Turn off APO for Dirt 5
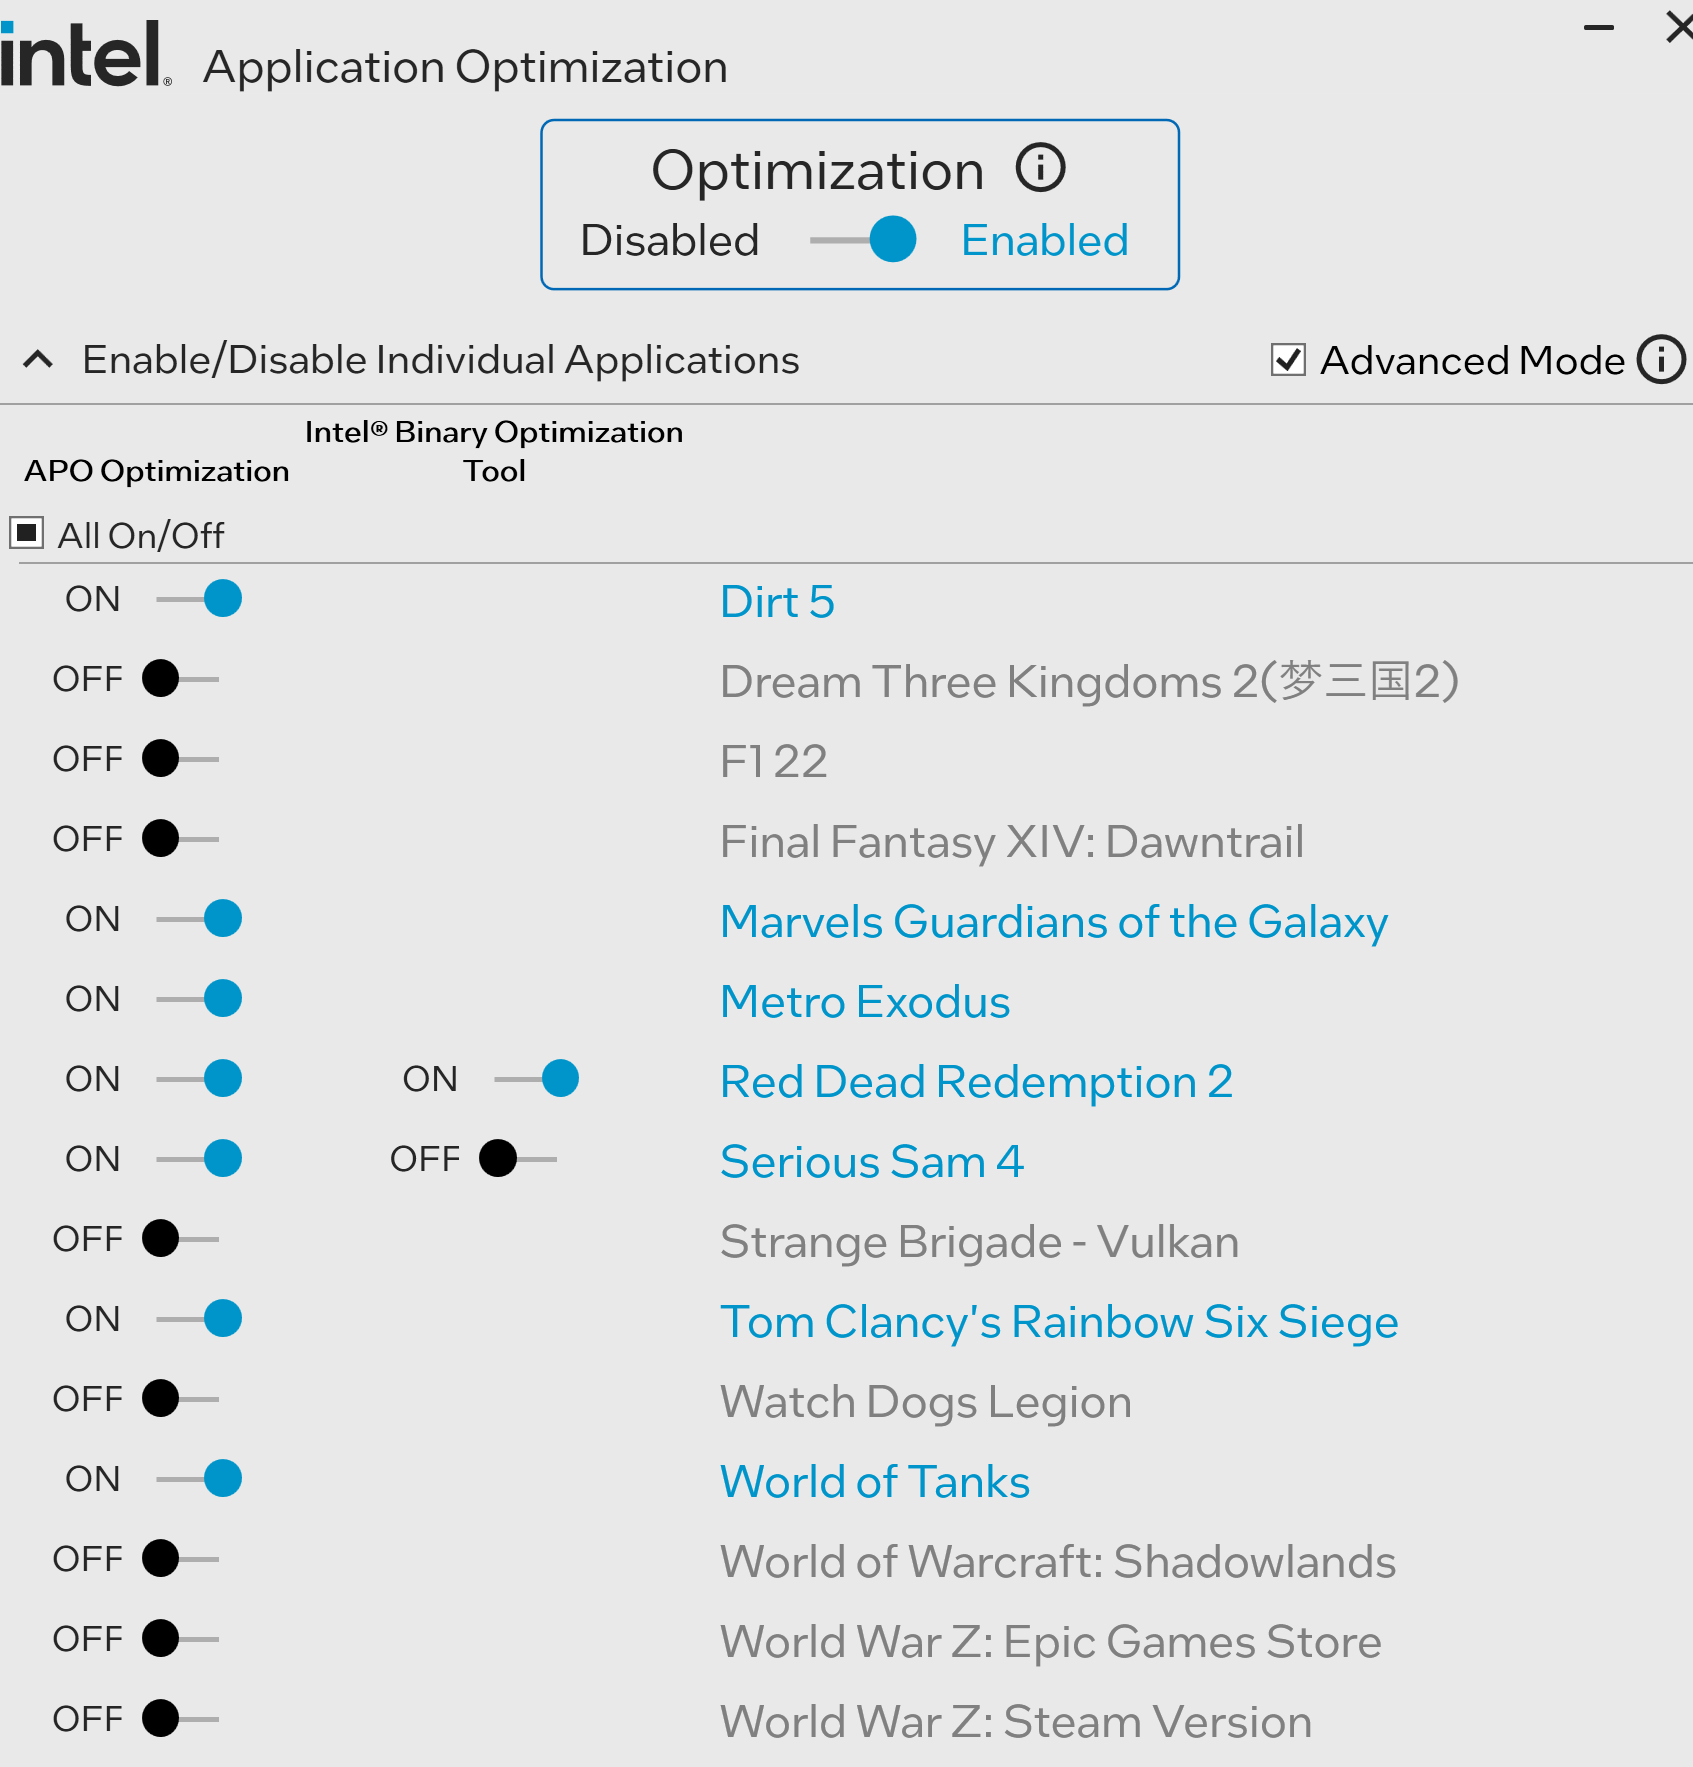Image resolution: width=1693 pixels, height=1767 pixels. [x=200, y=599]
